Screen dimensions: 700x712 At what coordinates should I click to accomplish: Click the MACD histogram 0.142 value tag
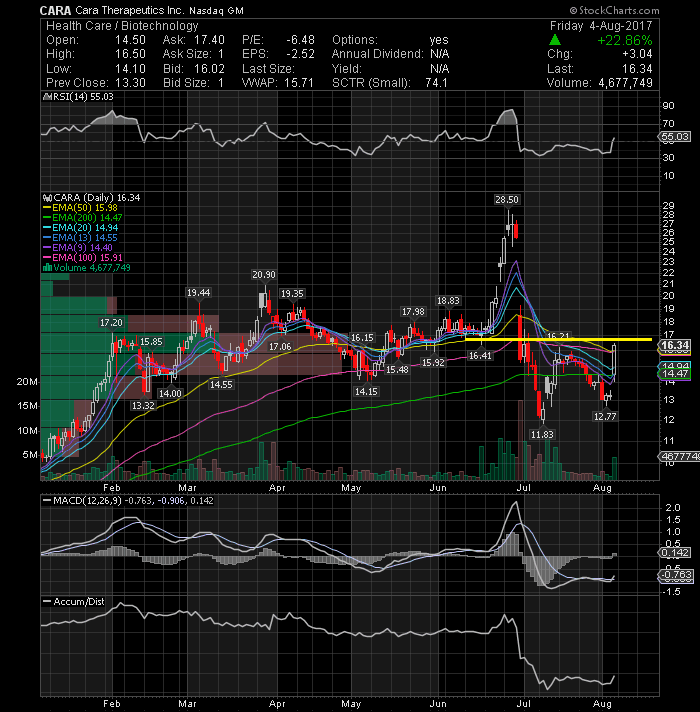675,553
